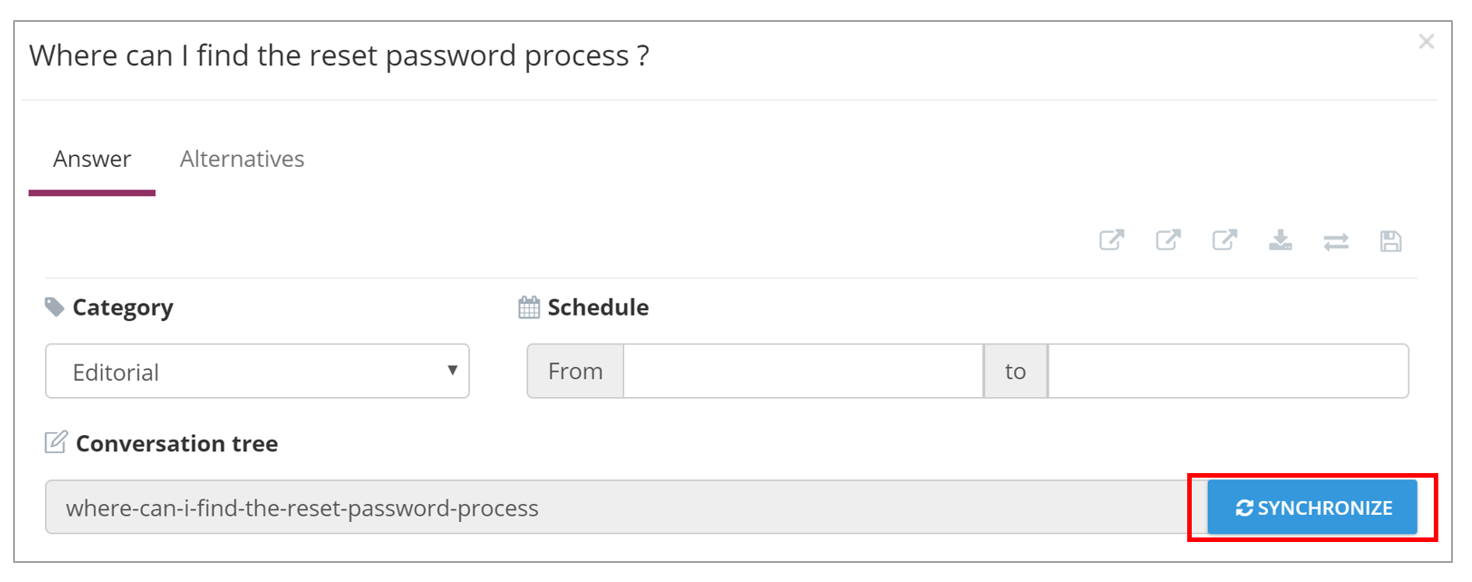Click the conversation tree slug text field
1472x582 pixels.
coord(626,508)
